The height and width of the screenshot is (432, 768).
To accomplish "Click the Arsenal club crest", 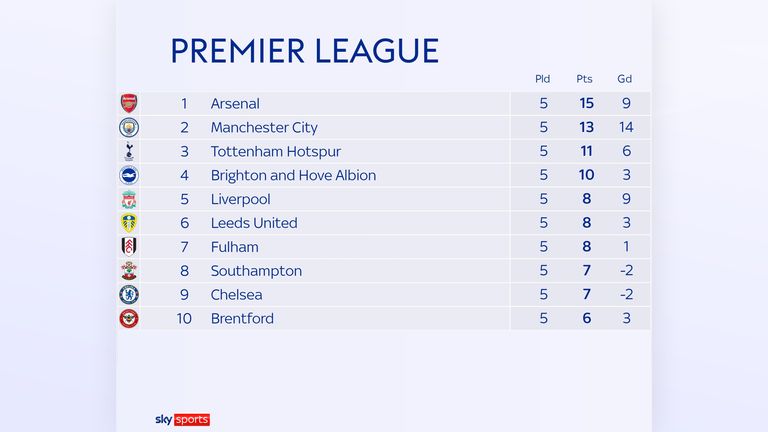I will (x=129, y=103).
